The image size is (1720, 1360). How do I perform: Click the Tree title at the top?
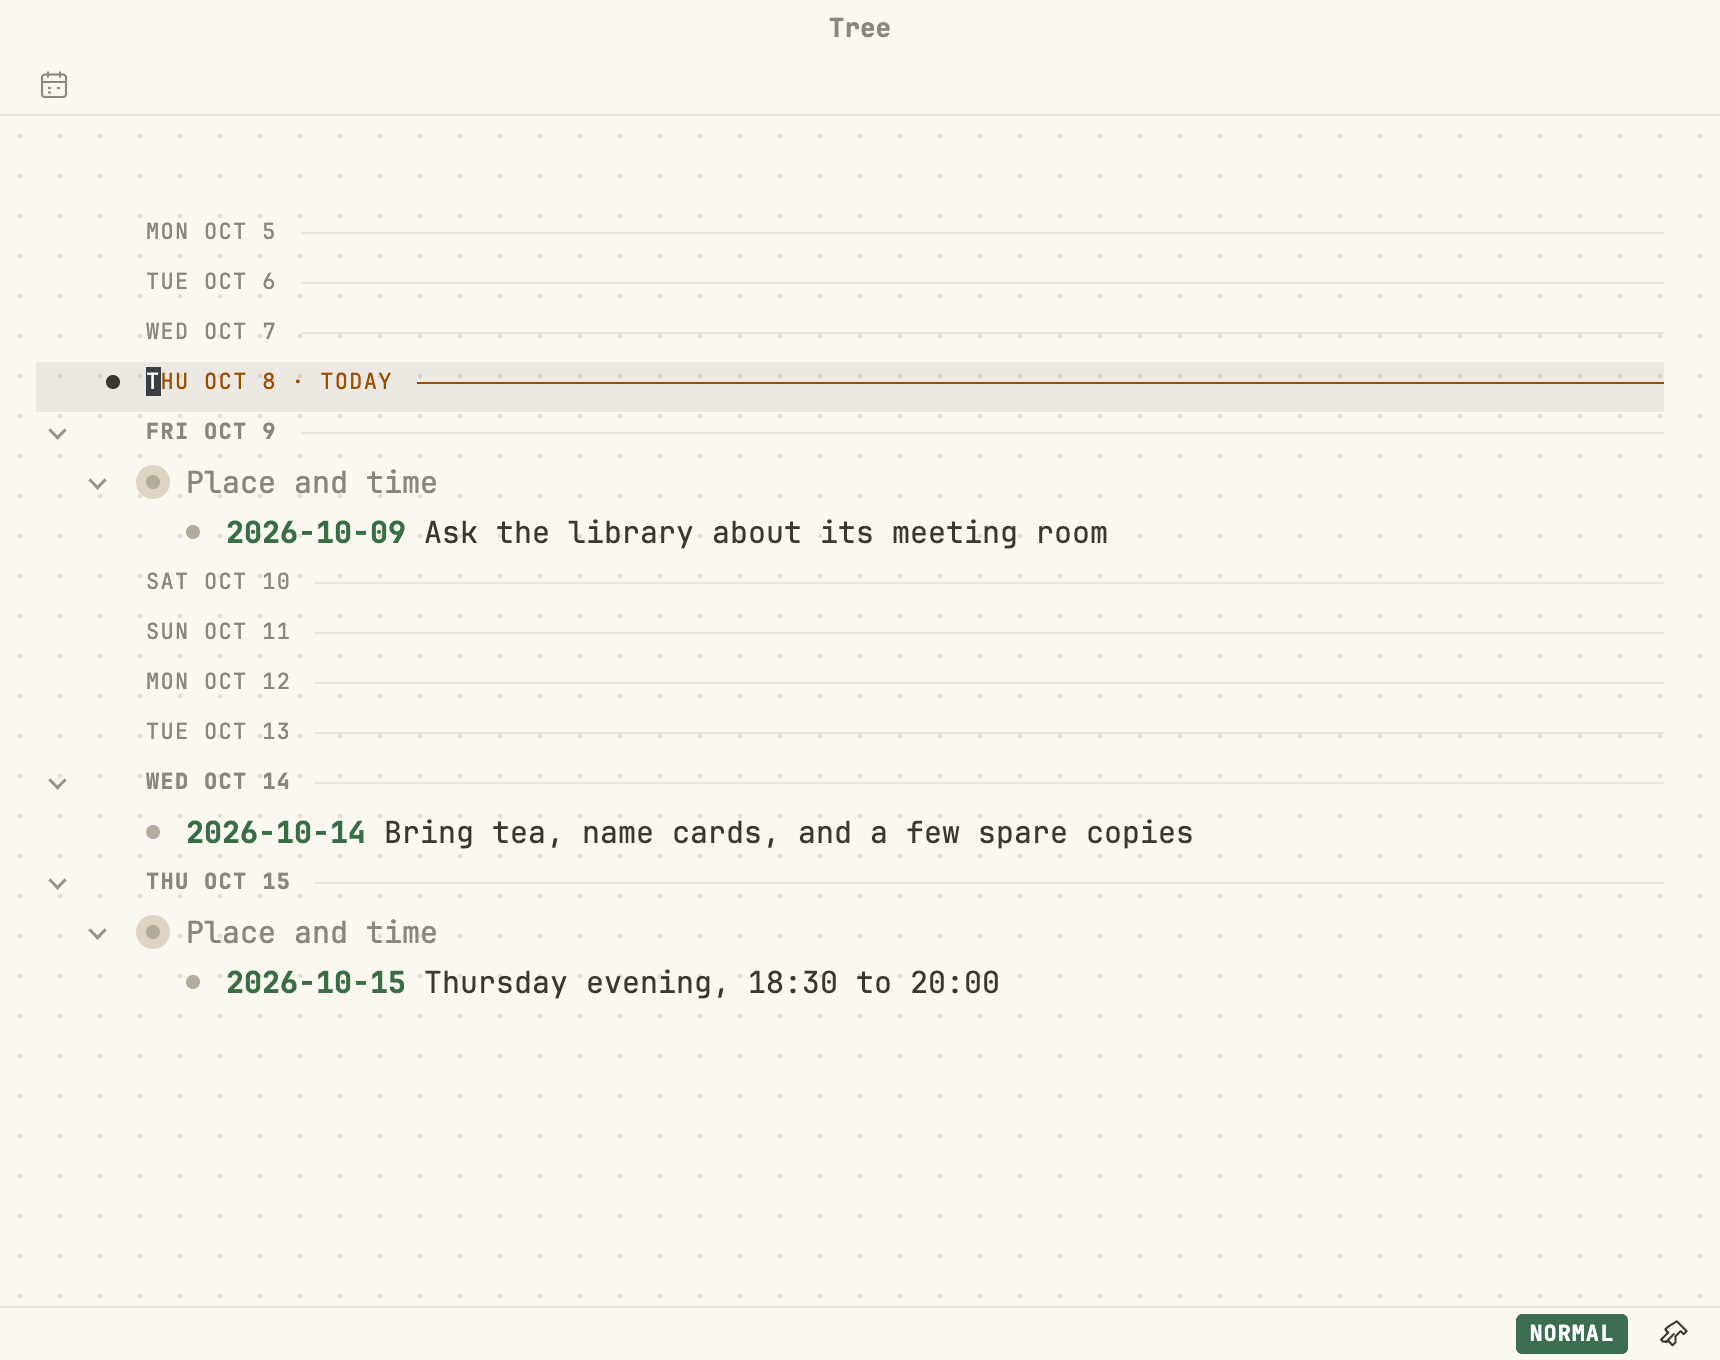[860, 28]
